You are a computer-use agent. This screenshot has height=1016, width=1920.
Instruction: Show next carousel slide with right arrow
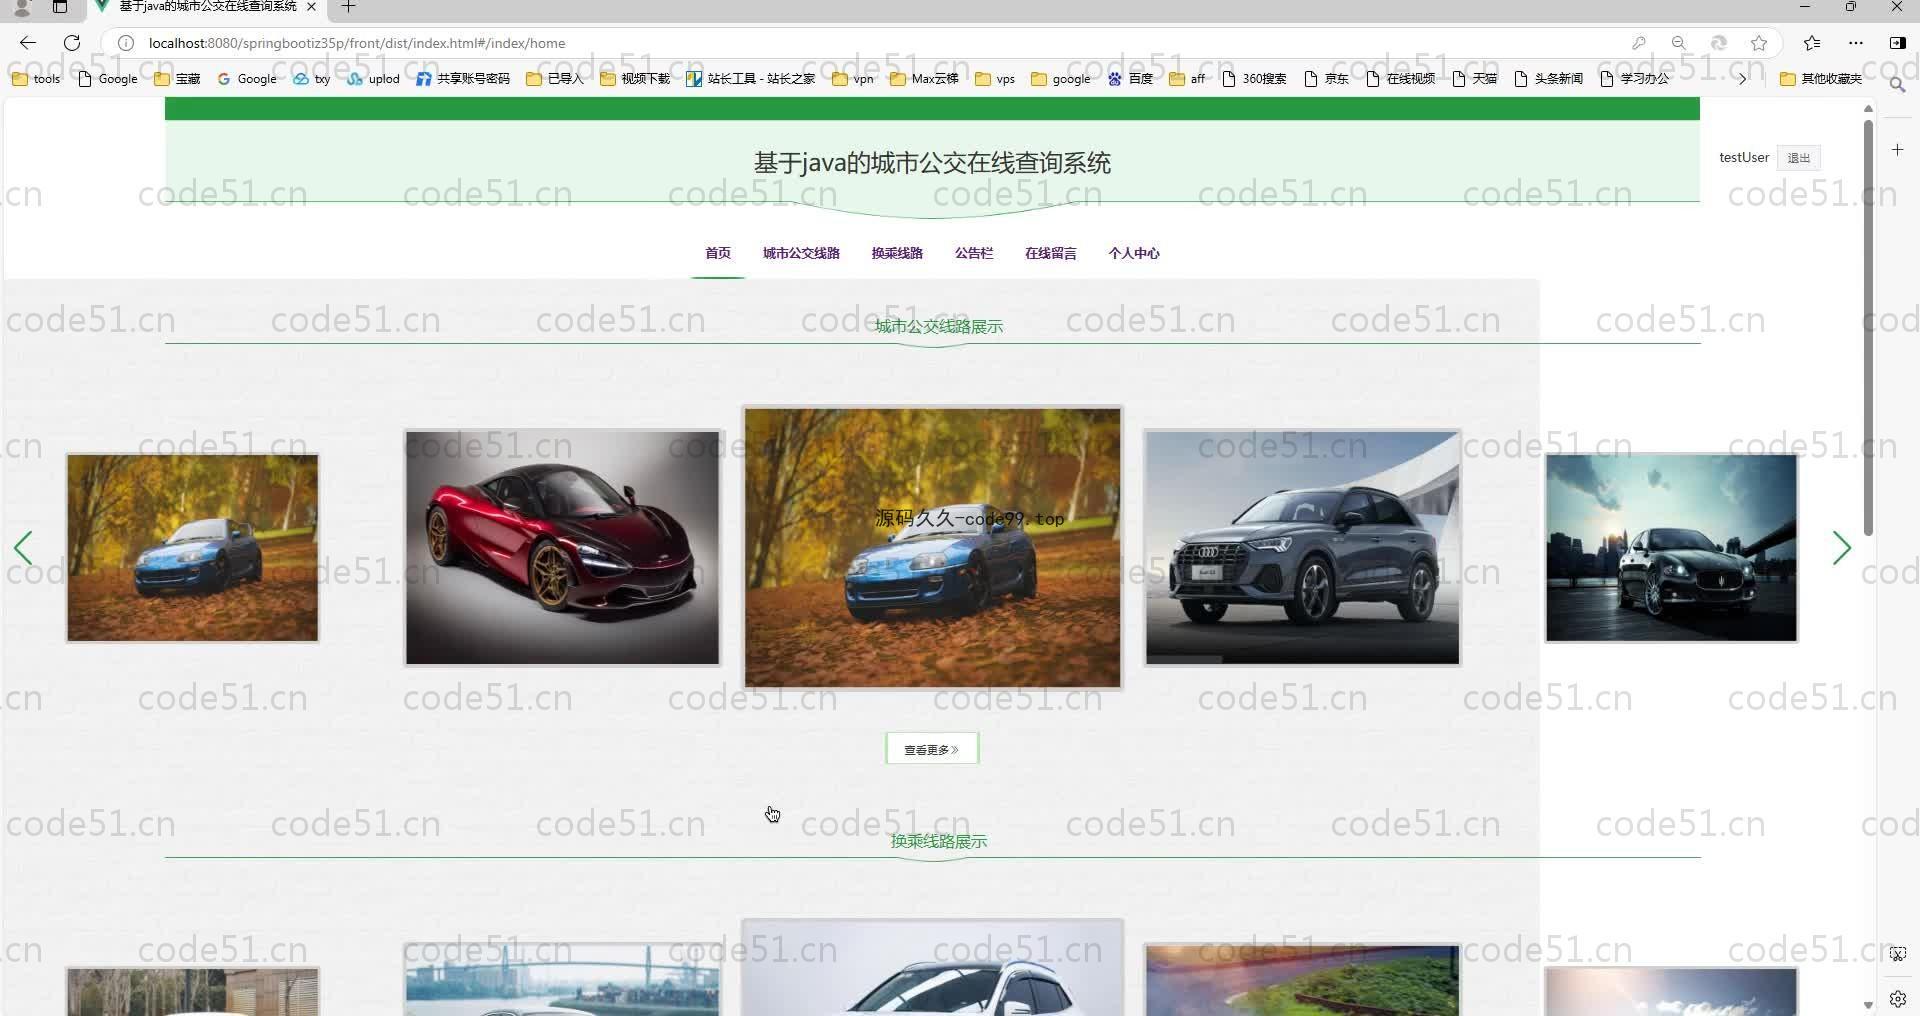pos(1841,548)
